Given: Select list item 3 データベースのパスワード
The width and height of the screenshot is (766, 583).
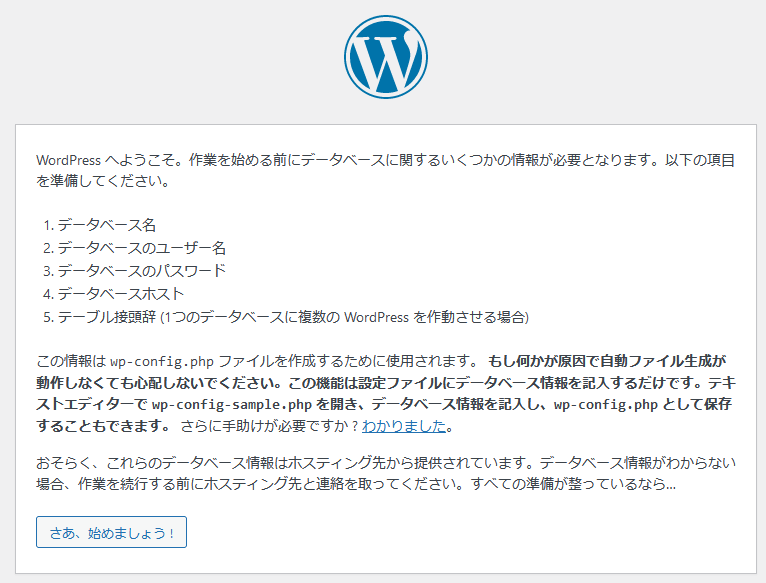Looking at the screenshot, I should click(x=134, y=271).
